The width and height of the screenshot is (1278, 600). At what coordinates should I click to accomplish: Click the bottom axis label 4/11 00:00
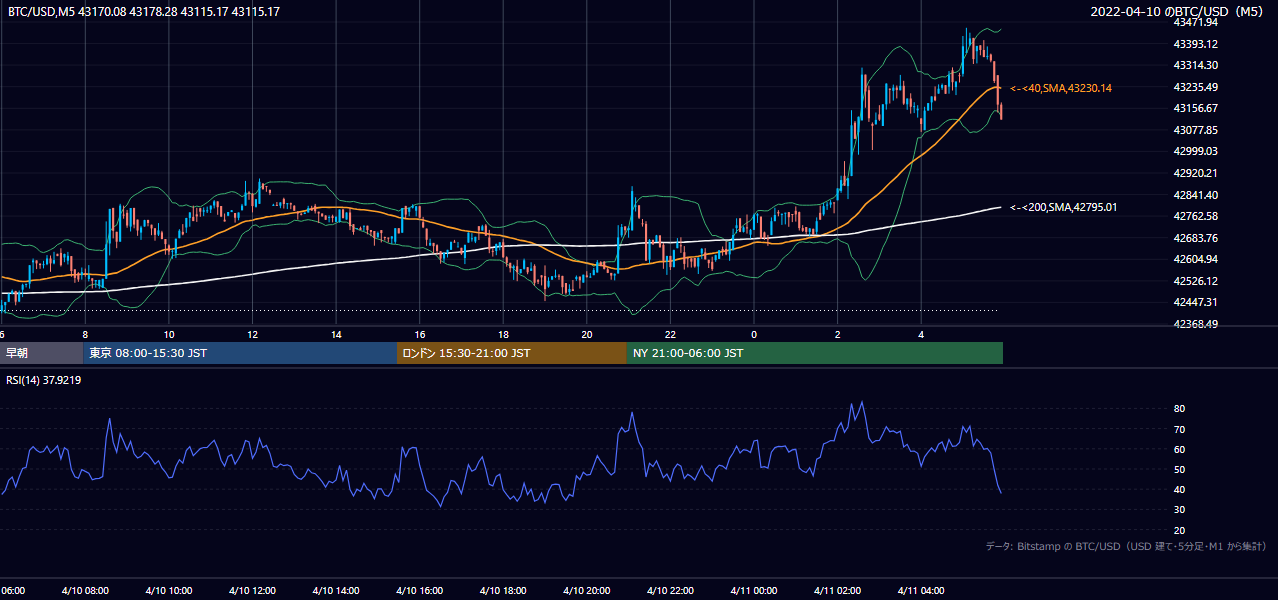pyautogui.click(x=754, y=591)
